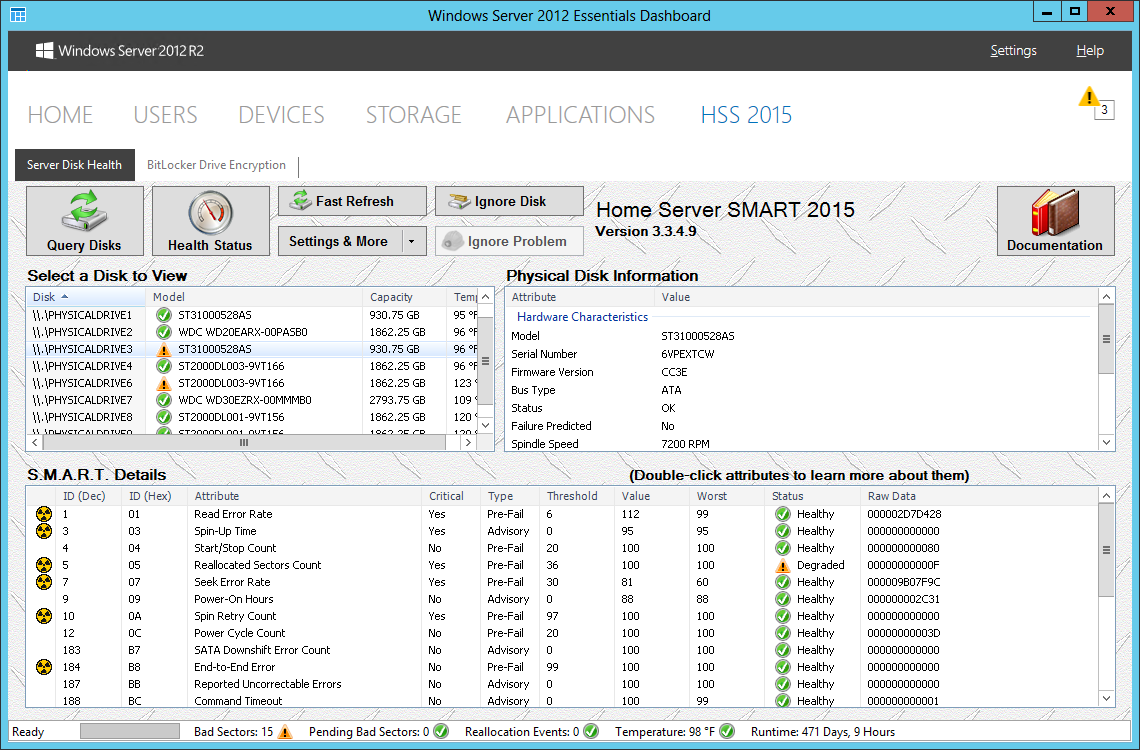Image resolution: width=1140 pixels, height=750 pixels.
Task: Open the Settings & More button
Action: click(x=338, y=241)
